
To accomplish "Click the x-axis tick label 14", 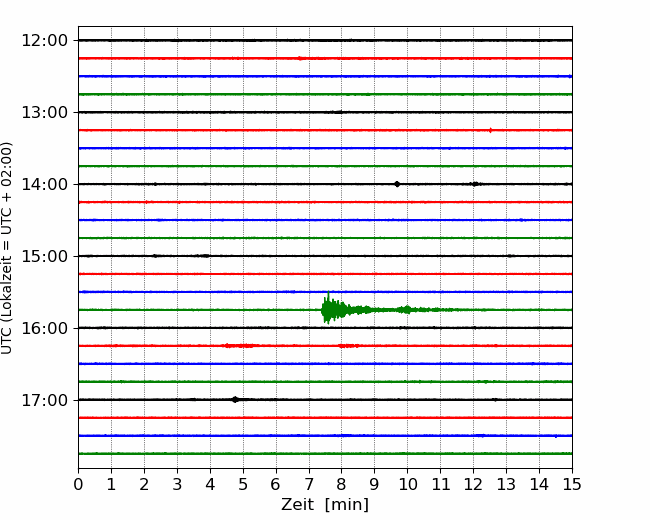I will (x=539, y=484).
